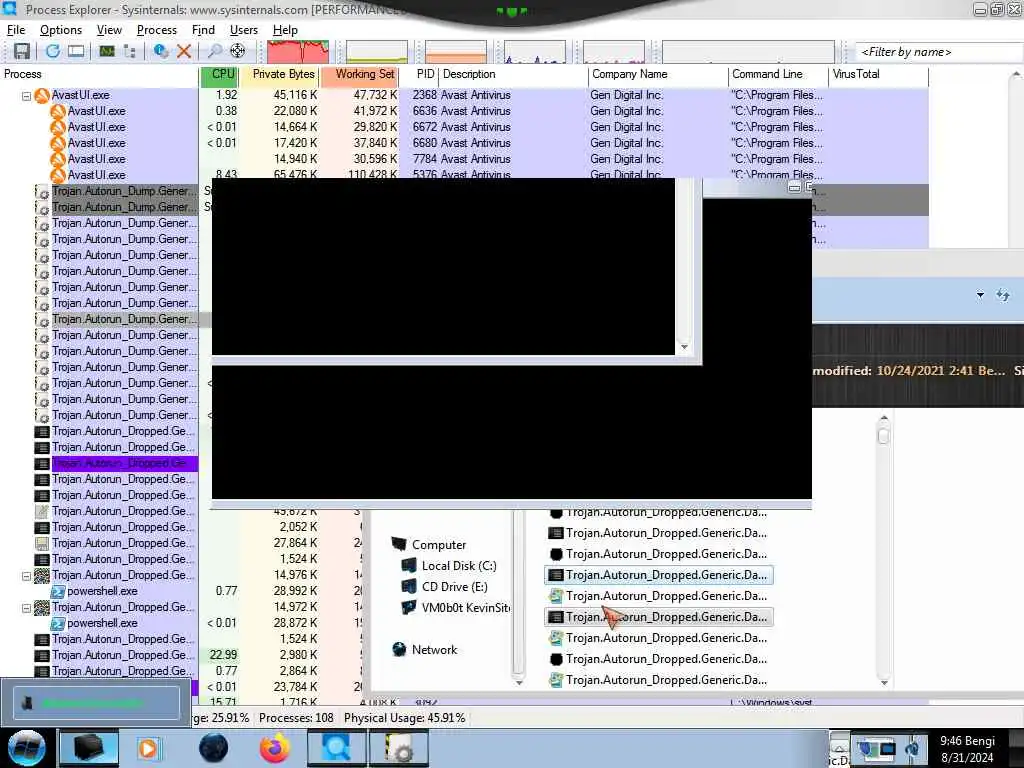
Task: Click the 22.99 CPU value cell
Action: click(223, 654)
